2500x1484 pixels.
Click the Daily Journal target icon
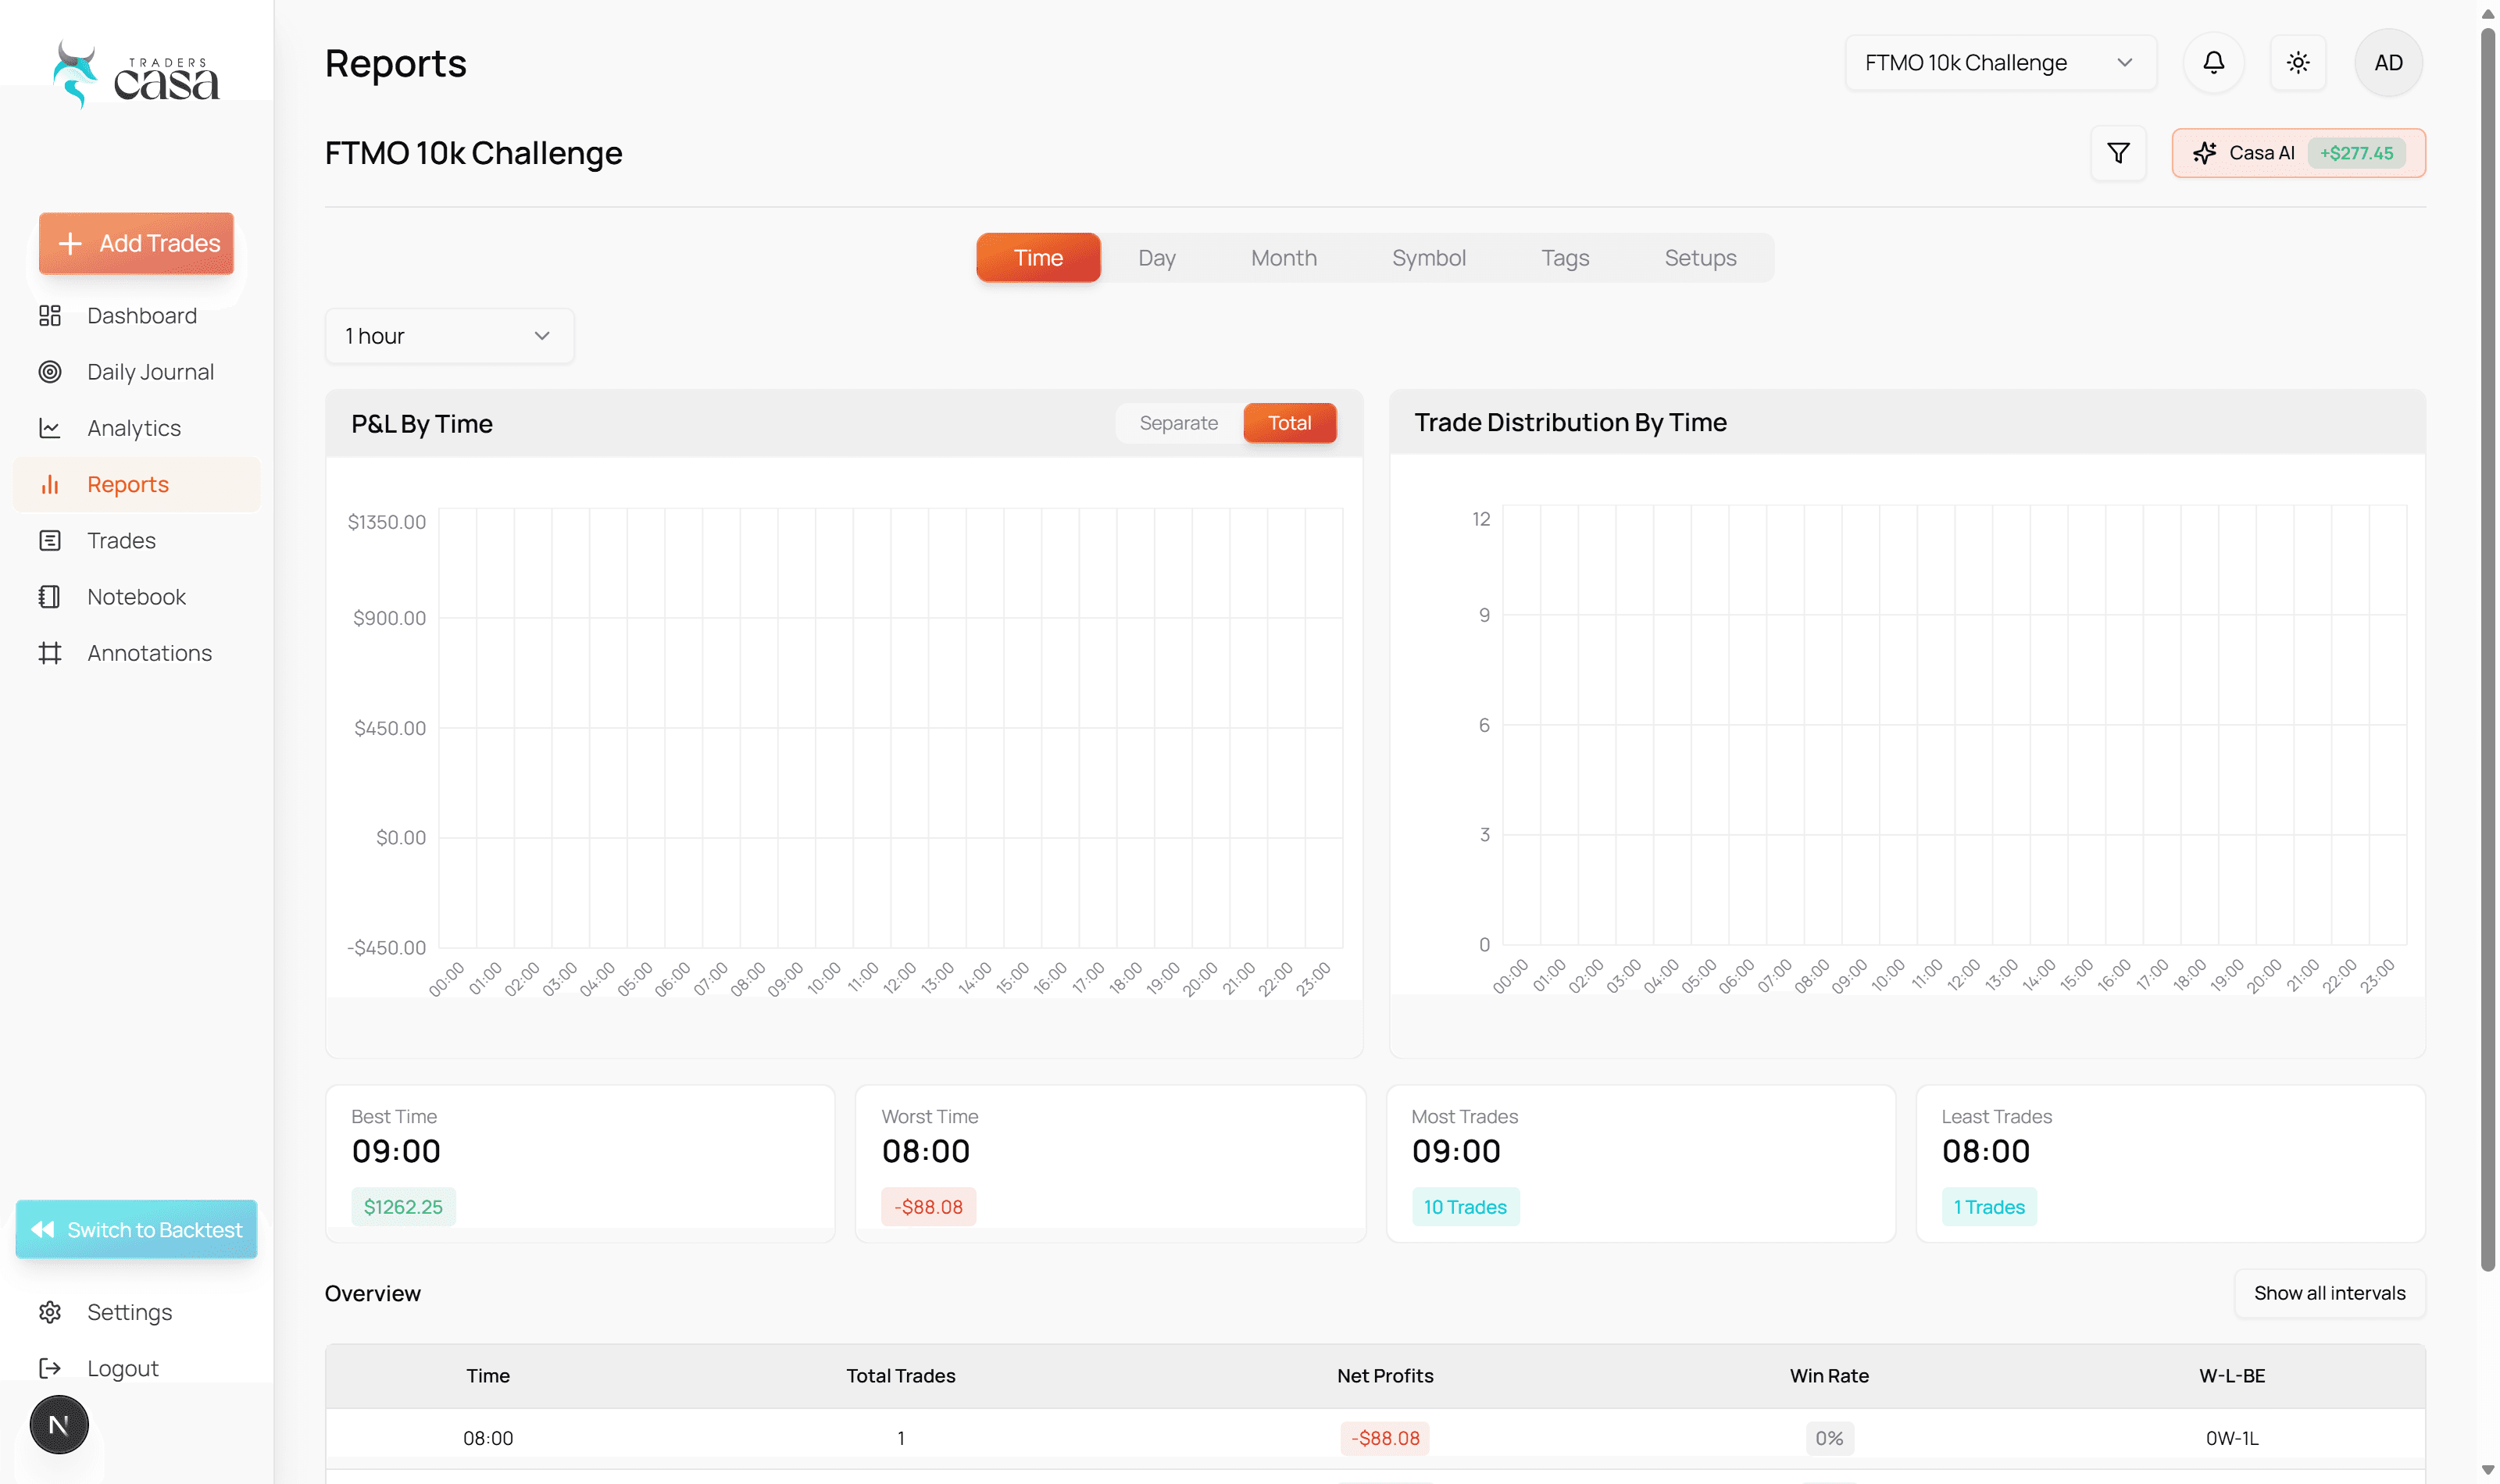(50, 372)
